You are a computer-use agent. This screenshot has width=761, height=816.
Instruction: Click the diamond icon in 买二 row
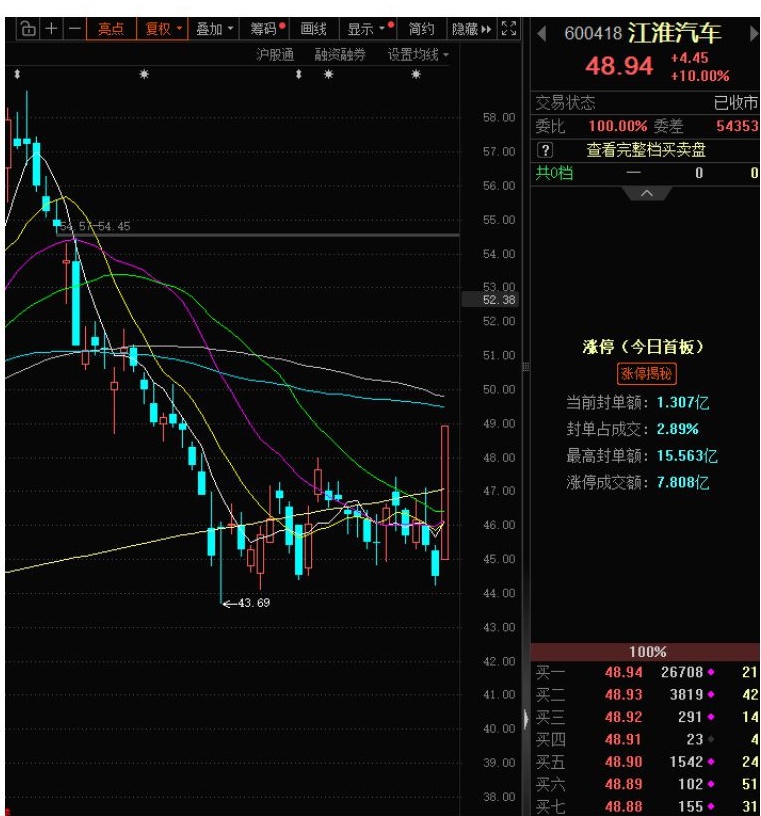(x=711, y=695)
